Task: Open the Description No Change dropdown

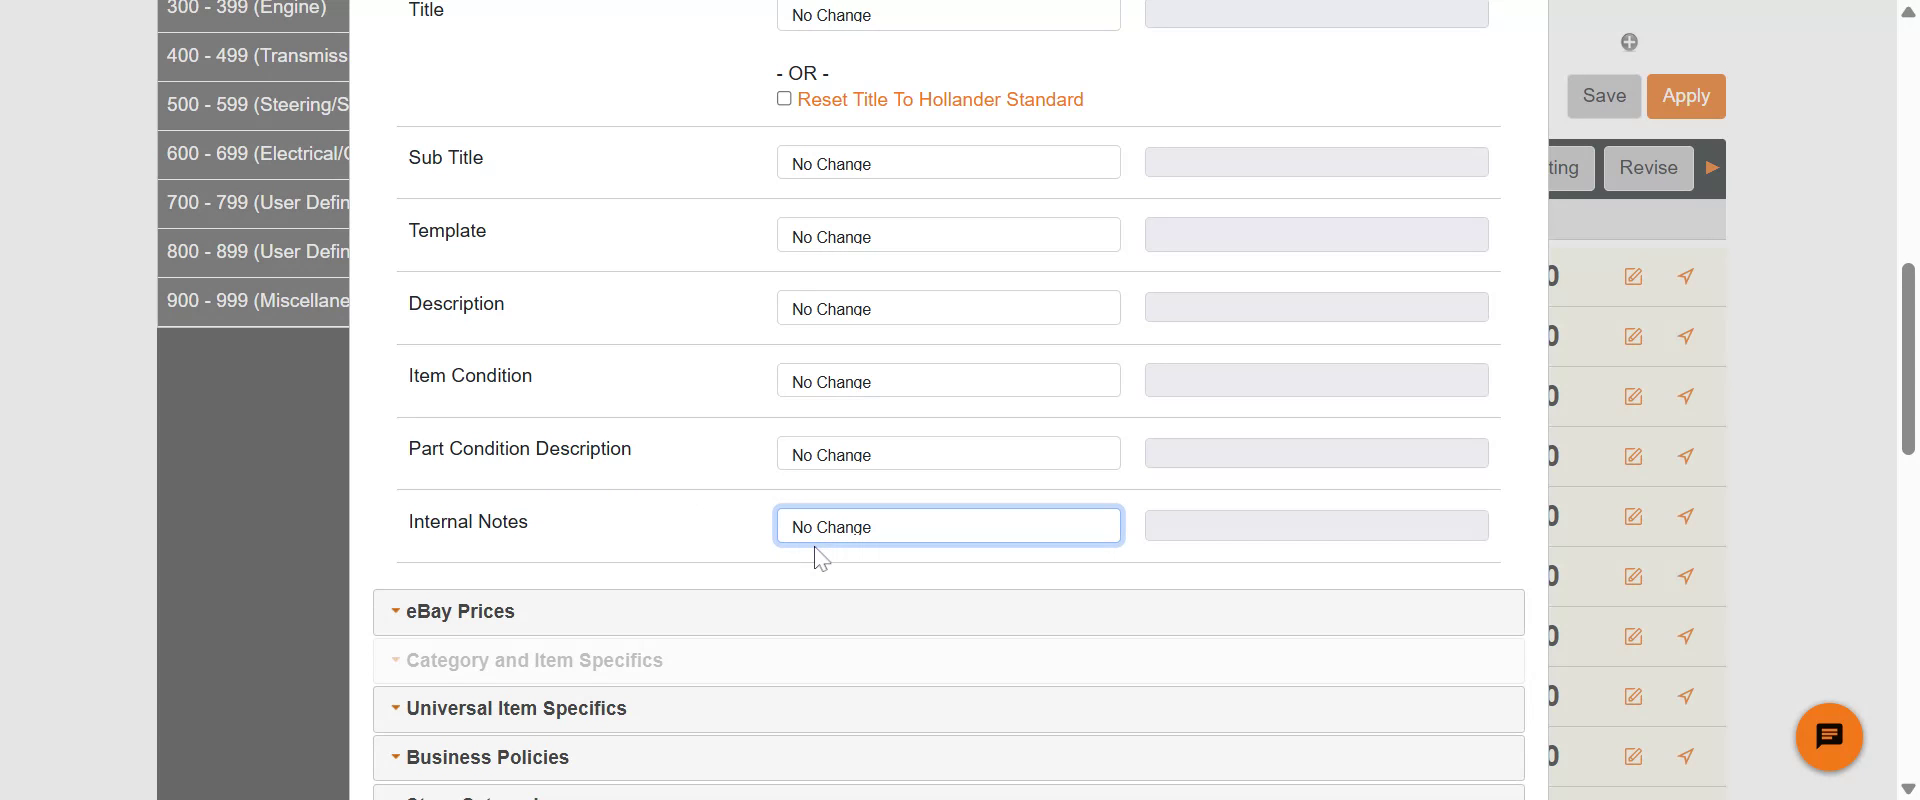Action: point(948,308)
